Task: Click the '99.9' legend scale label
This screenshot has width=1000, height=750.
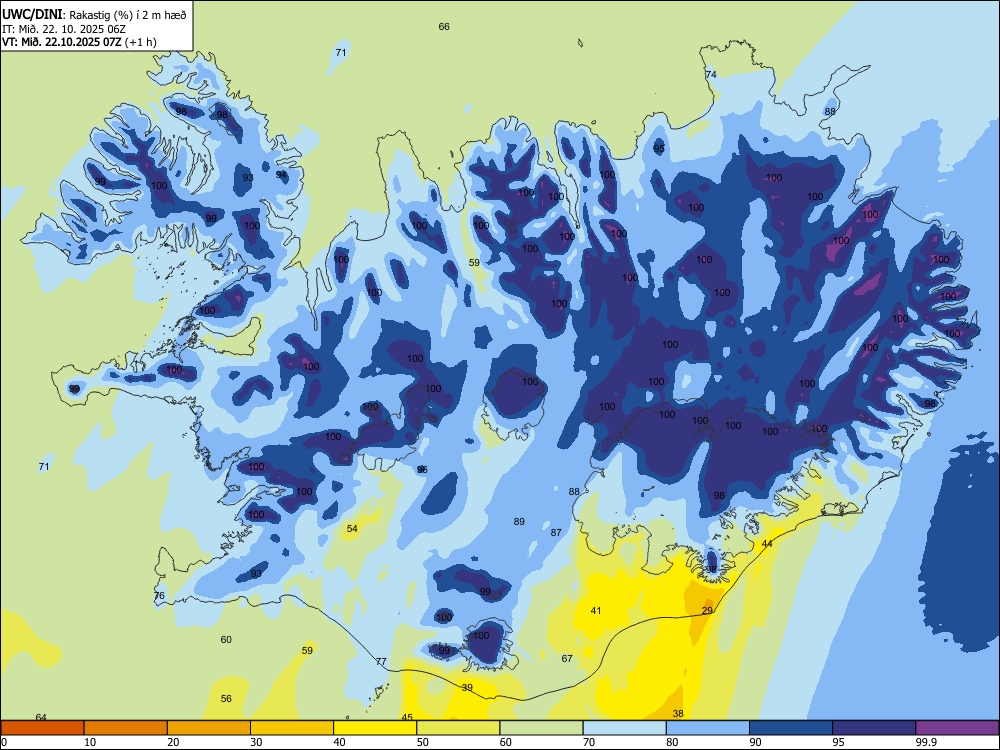Action: coord(925,742)
